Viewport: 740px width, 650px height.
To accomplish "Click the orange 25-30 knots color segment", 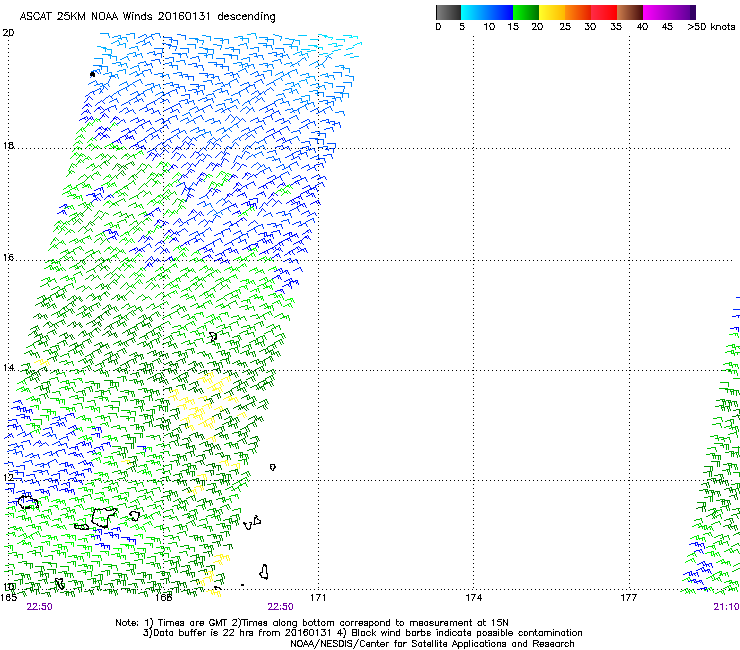I will click(578, 12).
